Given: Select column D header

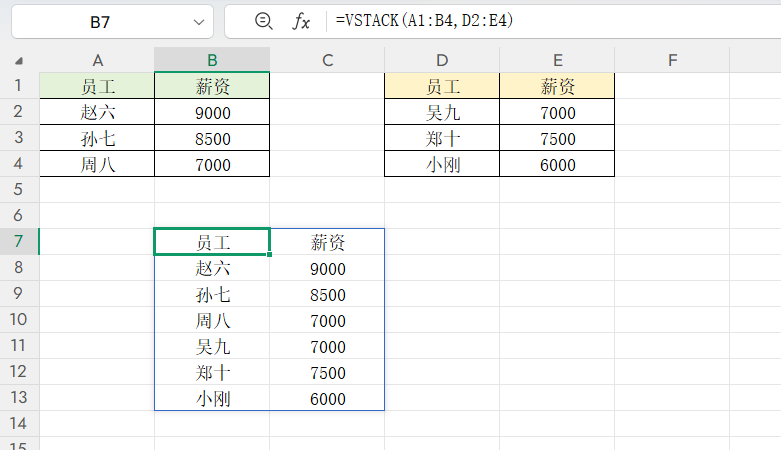Looking at the screenshot, I should 442,60.
